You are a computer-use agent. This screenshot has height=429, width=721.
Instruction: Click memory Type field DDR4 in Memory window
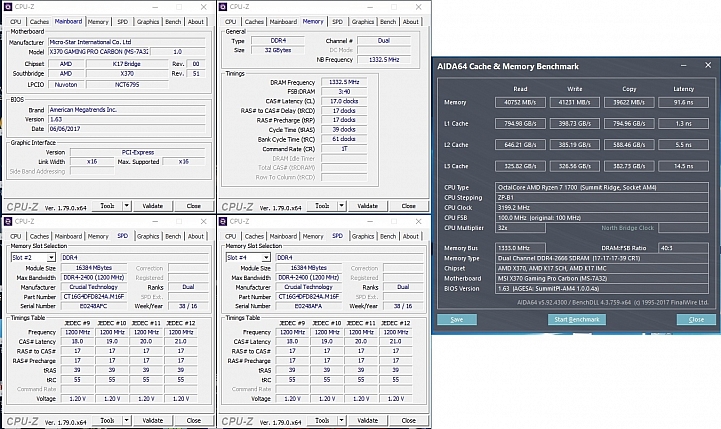pyautogui.click(x=278, y=40)
